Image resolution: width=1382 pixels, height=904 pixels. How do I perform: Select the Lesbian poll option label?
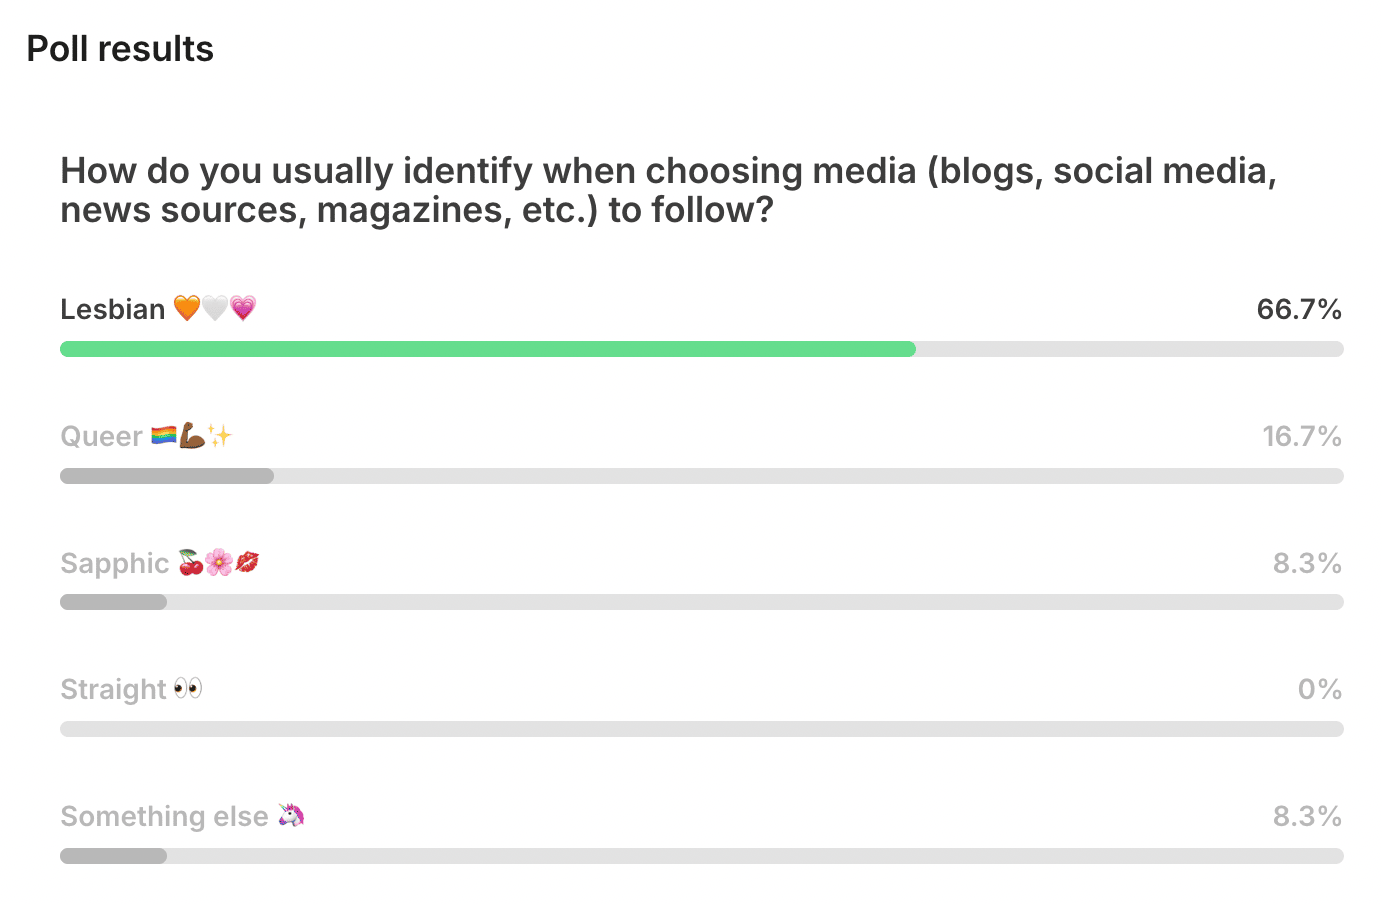(x=112, y=309)
